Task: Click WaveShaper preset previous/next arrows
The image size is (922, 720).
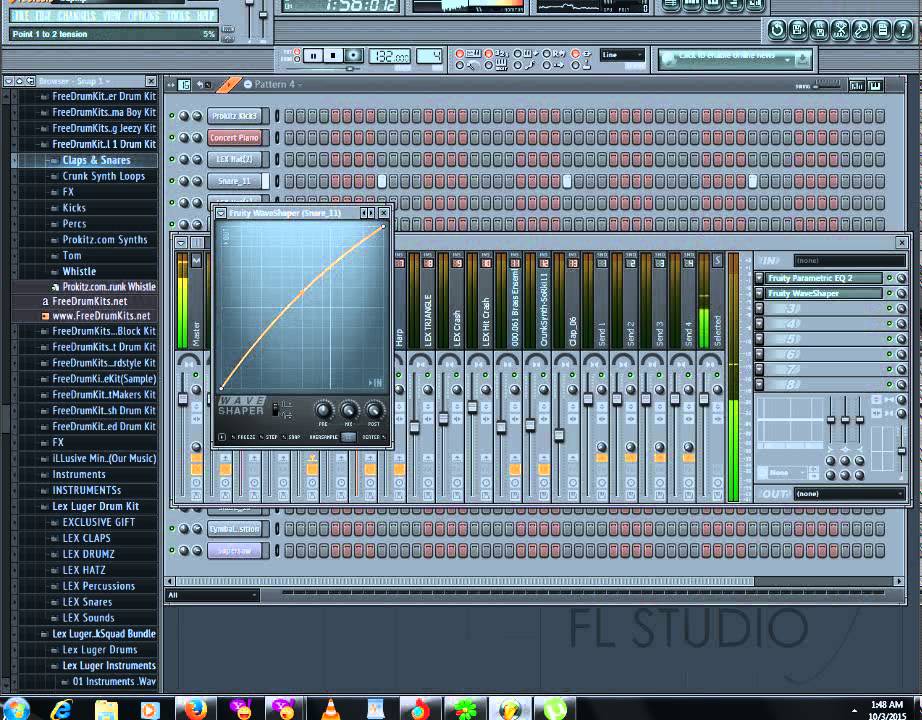Action: coord(368,213)
